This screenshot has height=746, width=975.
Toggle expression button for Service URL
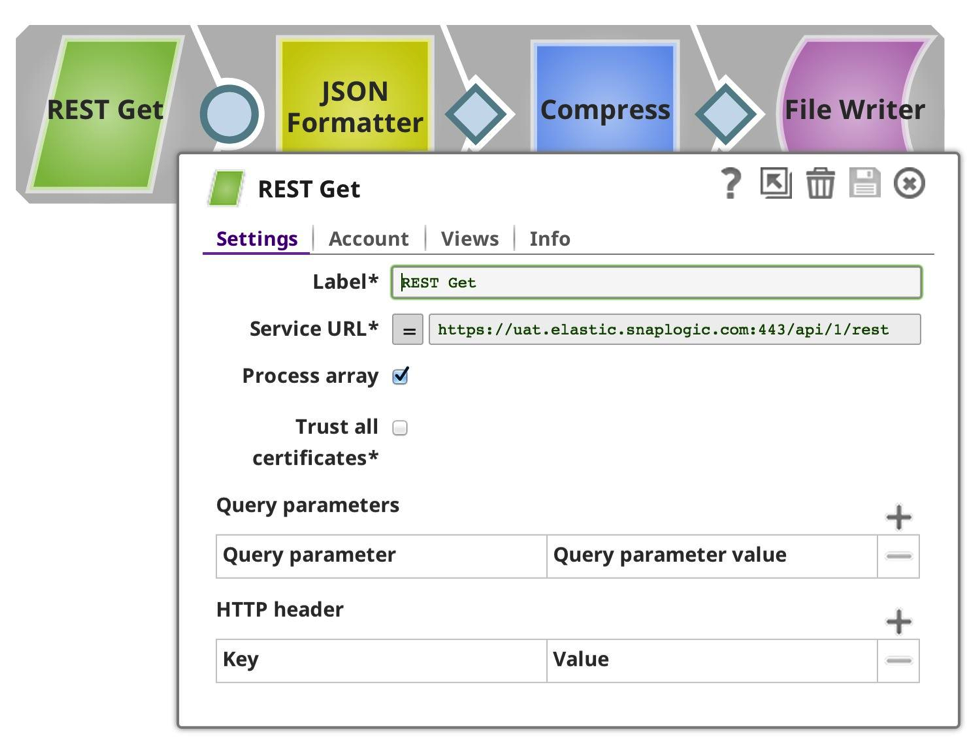pos(408,329)
